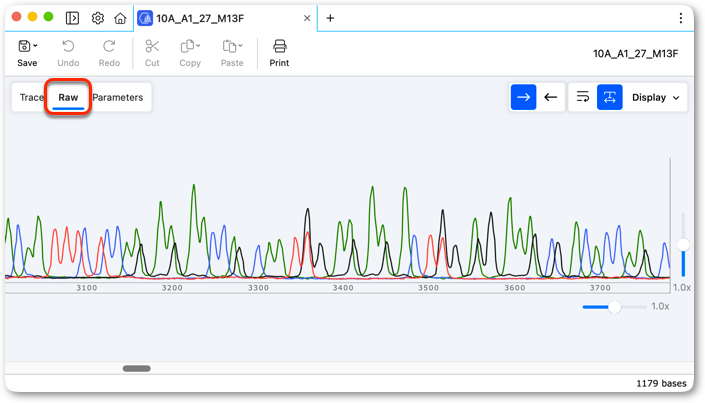Screen dimensions: 705x403
Task: Toggle the sidebar panel icon
Action: pos(72,18)
